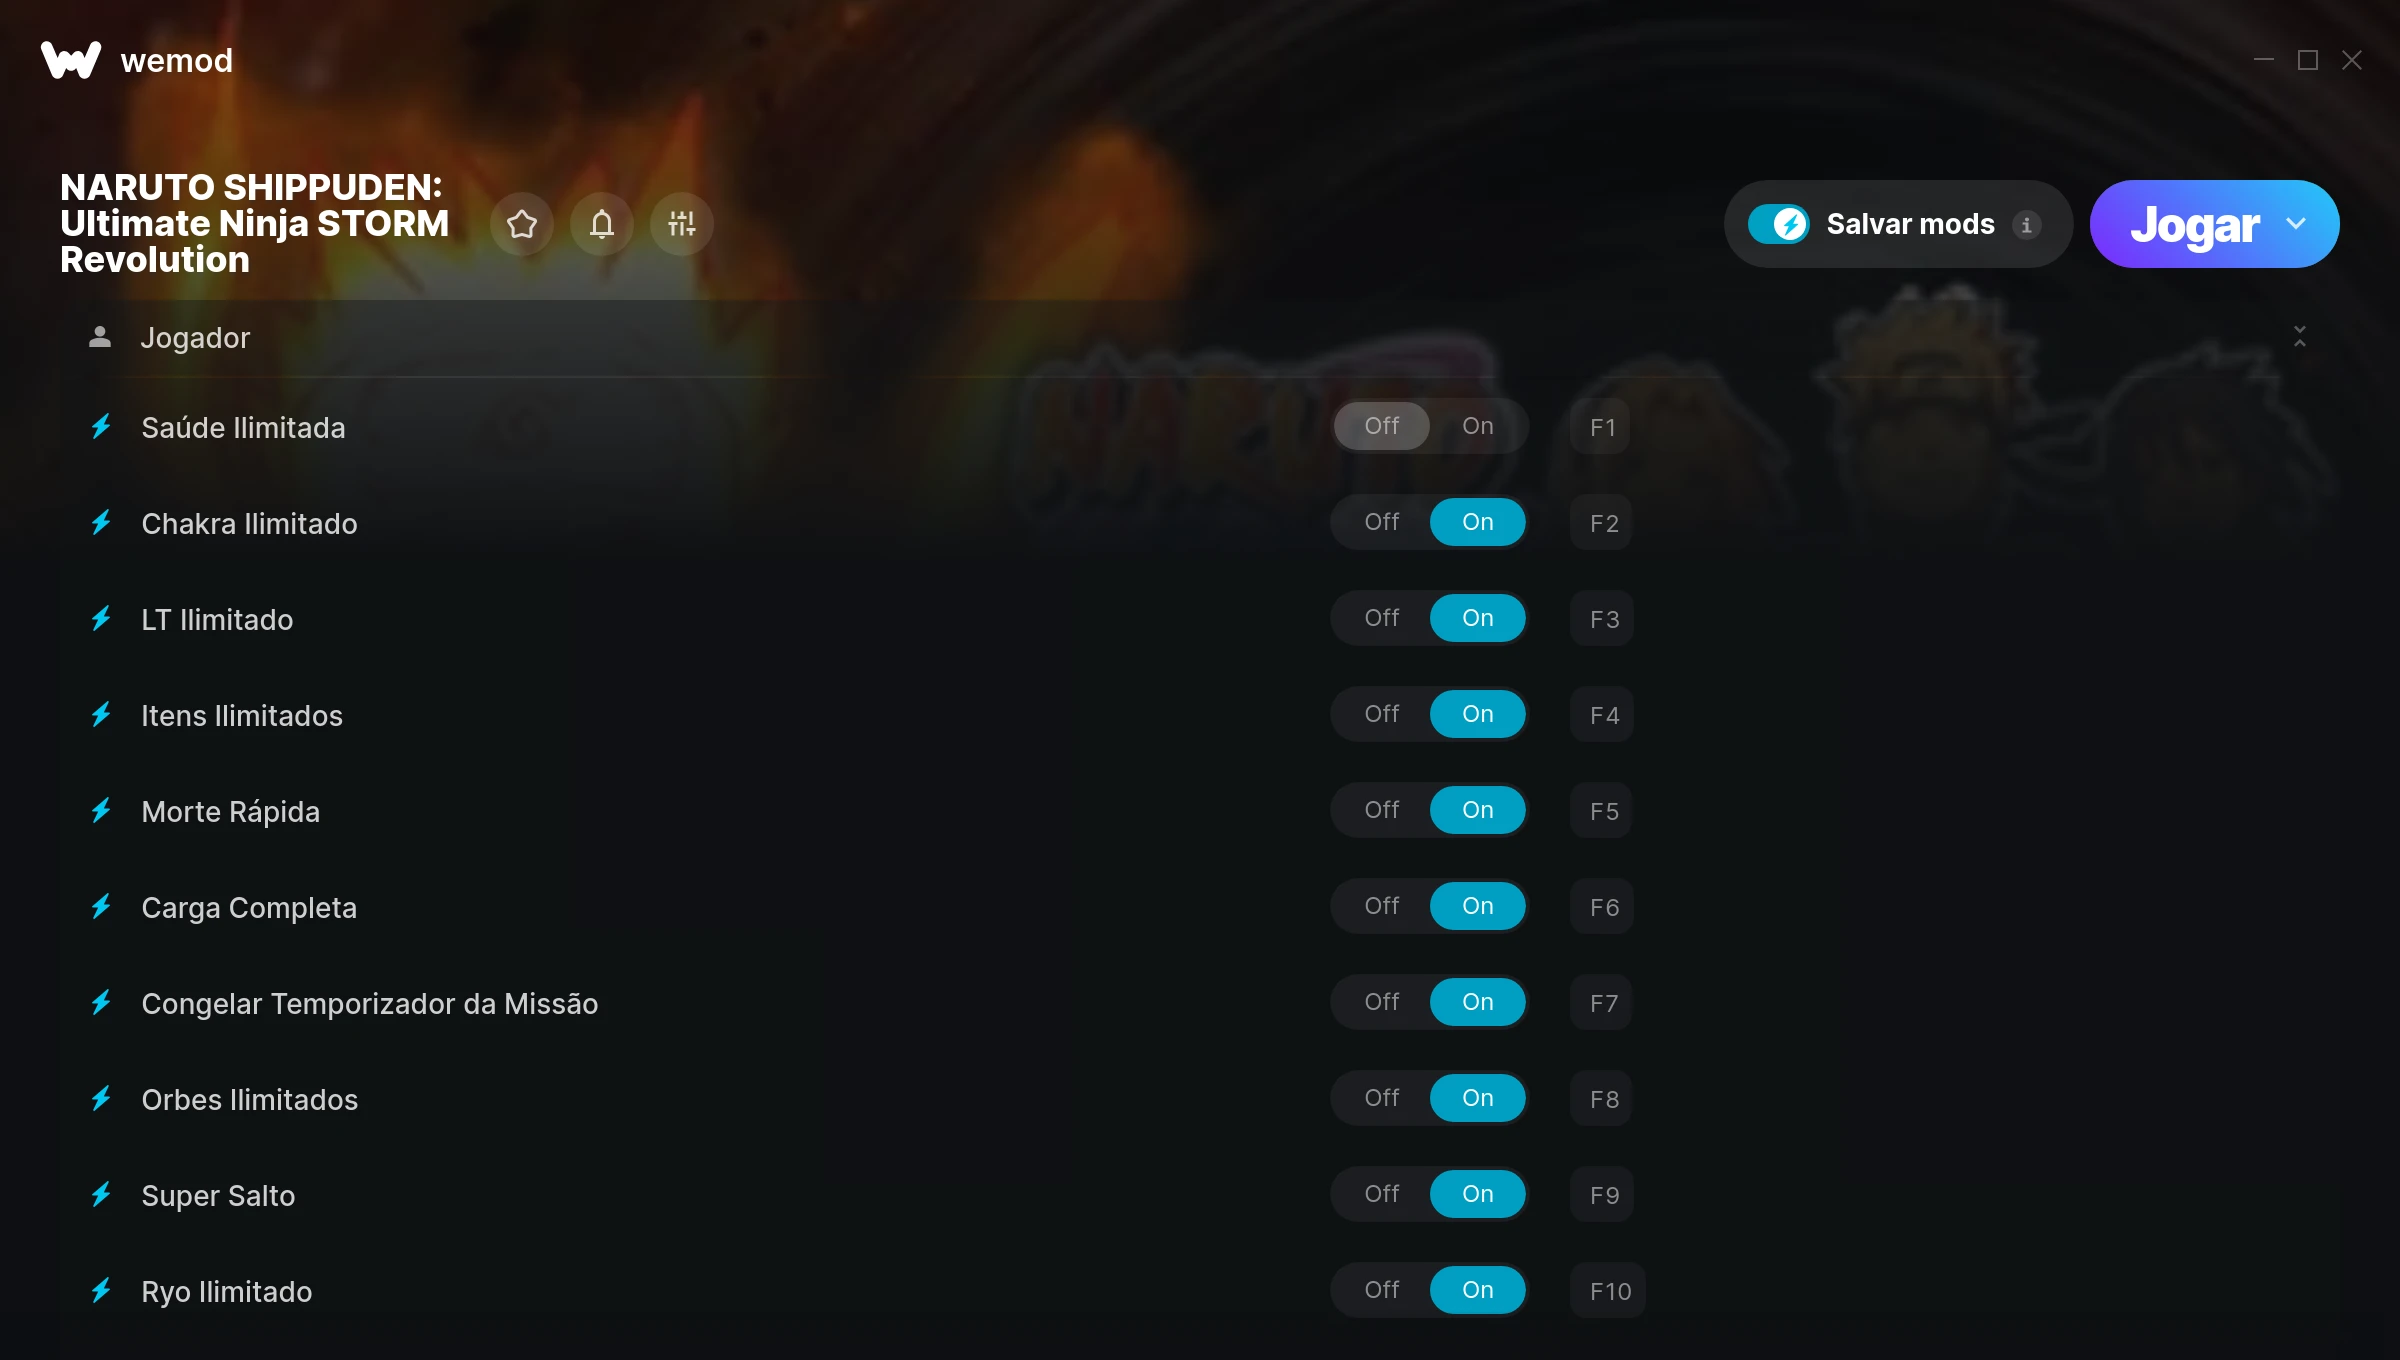Open notifications bell icon
The image size is (2400, 1360).
point(602,224)
